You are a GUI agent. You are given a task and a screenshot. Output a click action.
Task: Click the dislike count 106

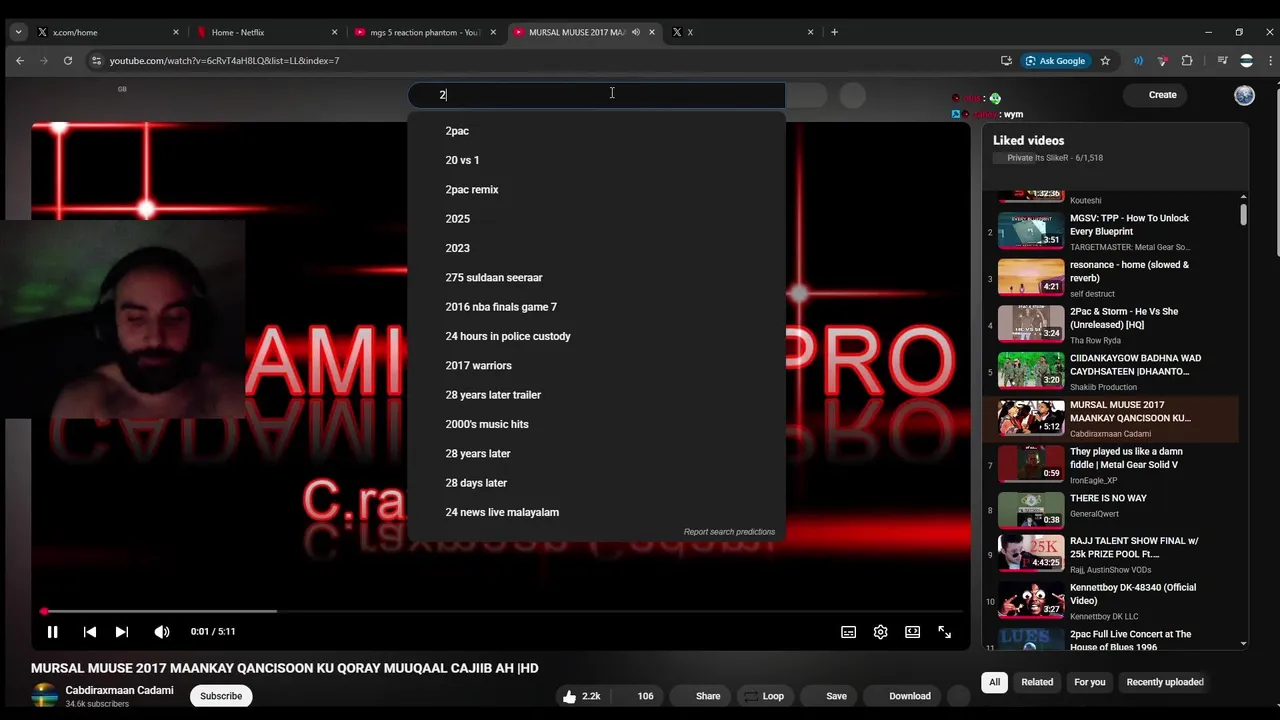645,696
